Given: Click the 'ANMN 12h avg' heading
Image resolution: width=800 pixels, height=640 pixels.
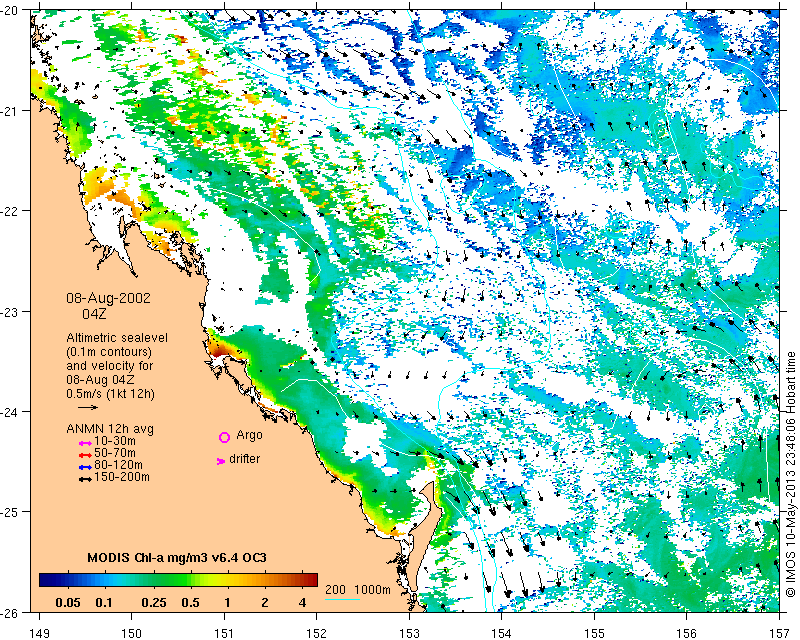Looking at the screenshot, I should [110, 429].
